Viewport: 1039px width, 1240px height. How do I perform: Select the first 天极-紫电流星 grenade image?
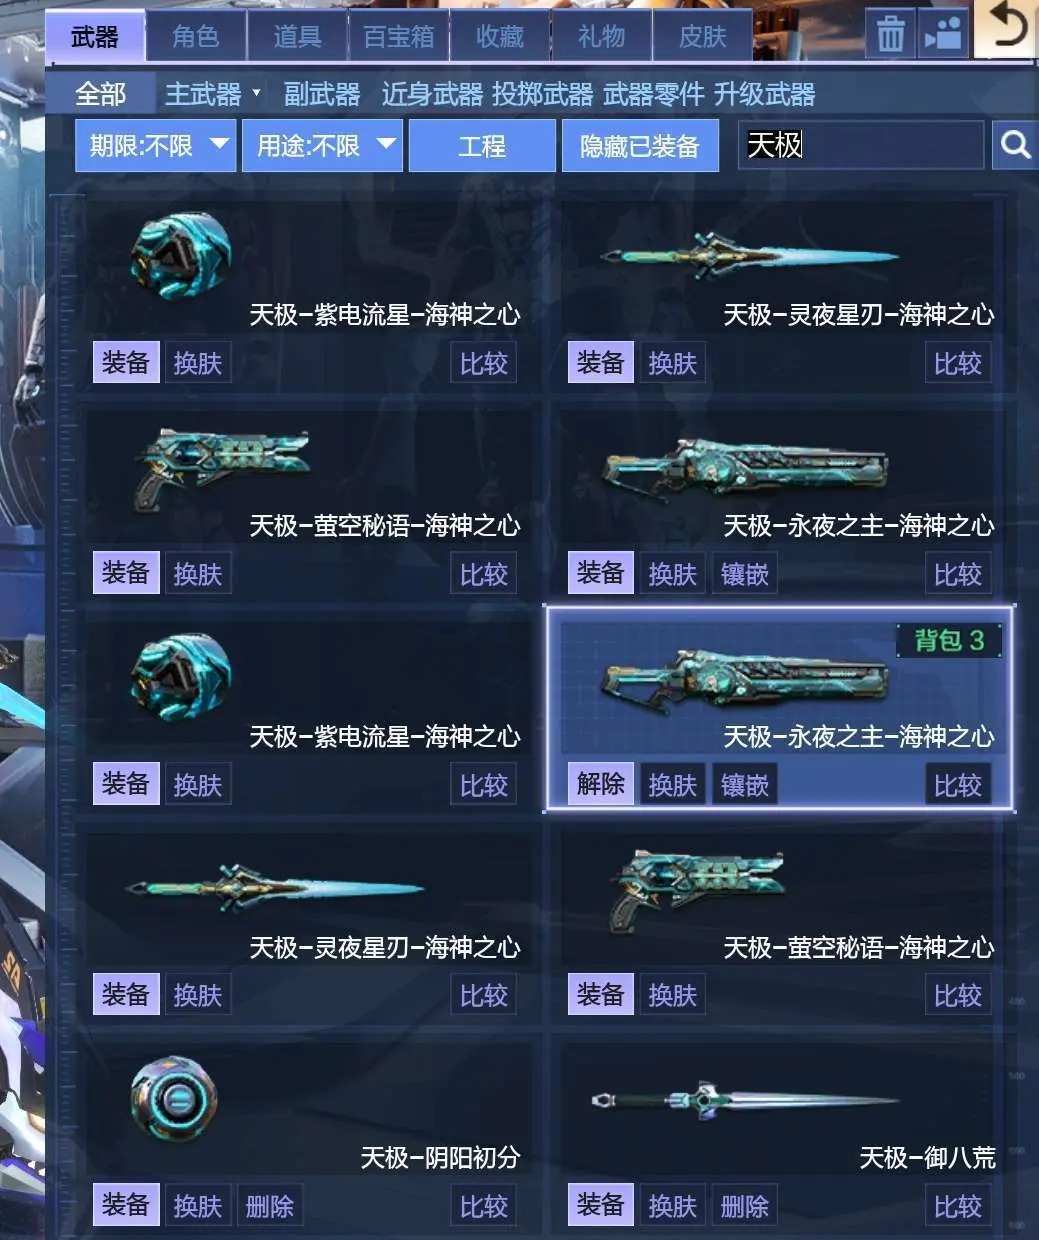click(x=180, y=254)
